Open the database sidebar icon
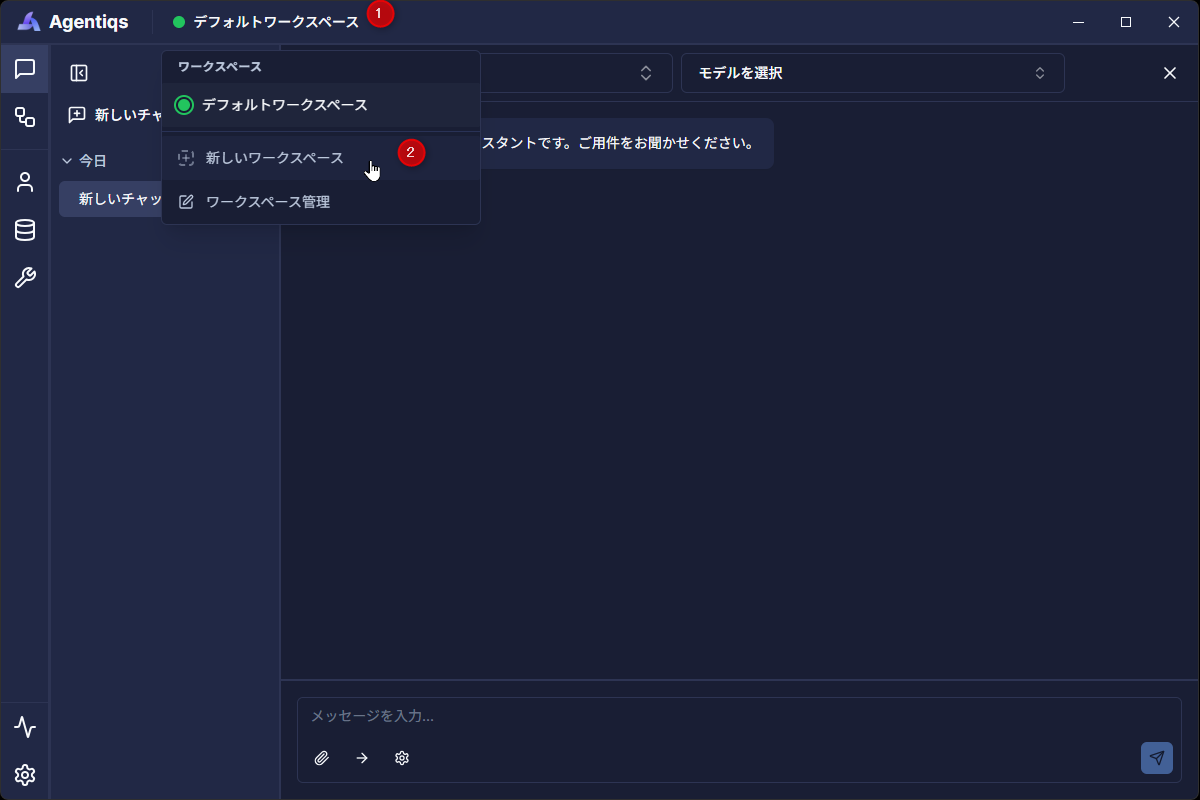The height and width of the screenshot is (800, 1200). [x=25, y=230]
